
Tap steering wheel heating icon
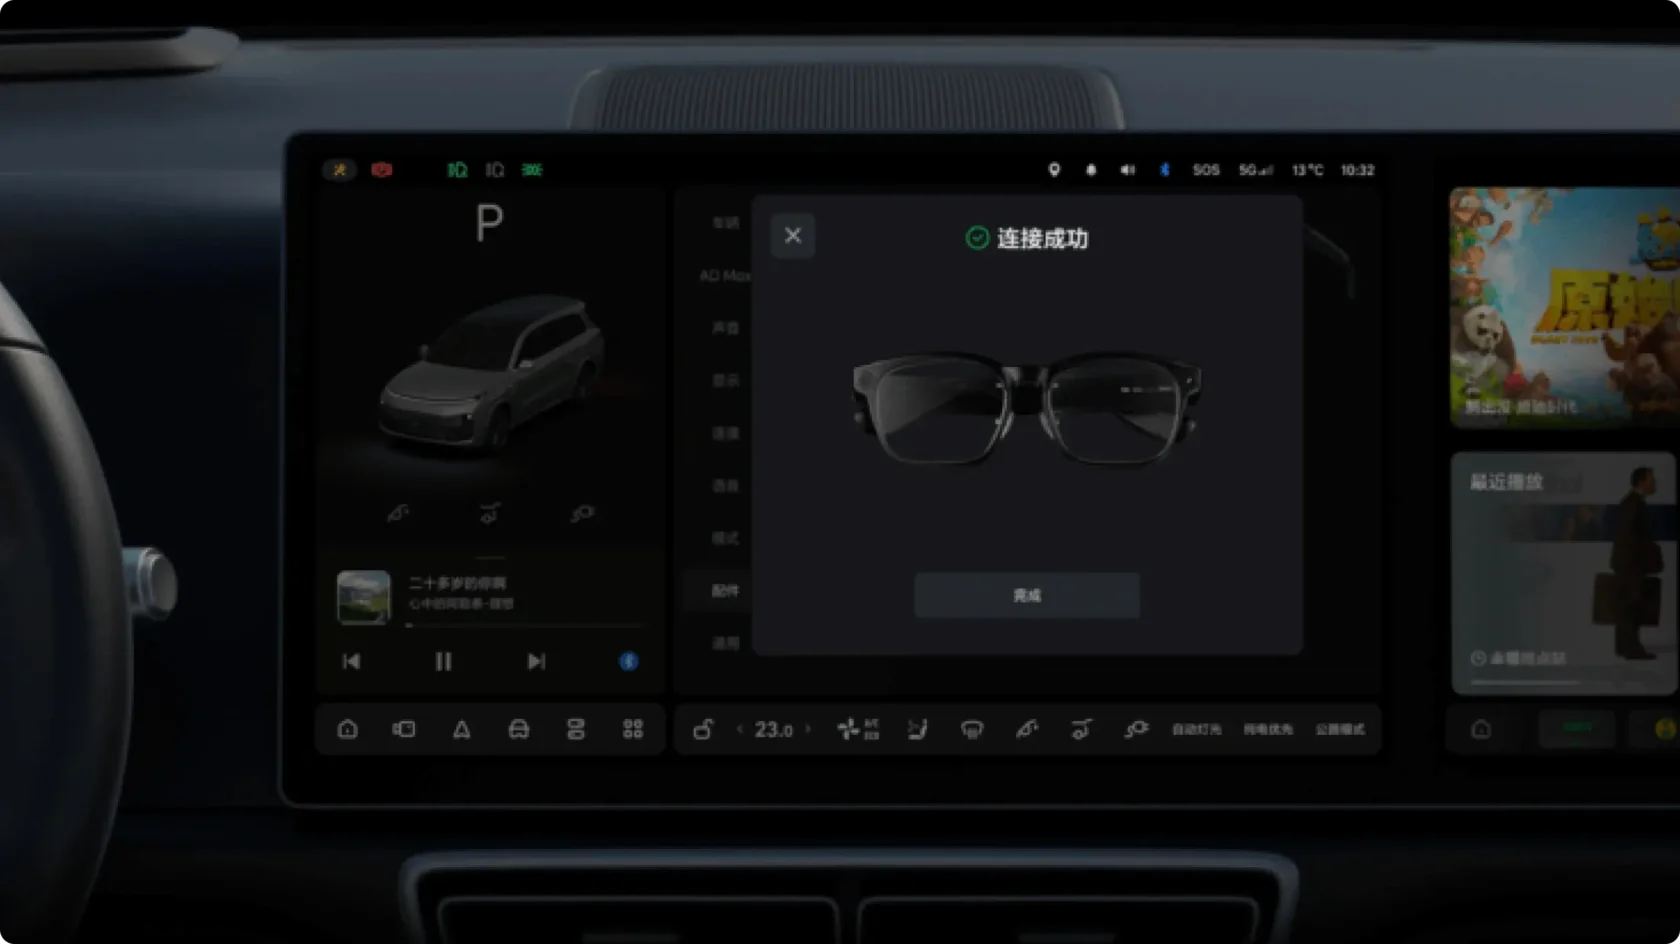coord(972,729)
